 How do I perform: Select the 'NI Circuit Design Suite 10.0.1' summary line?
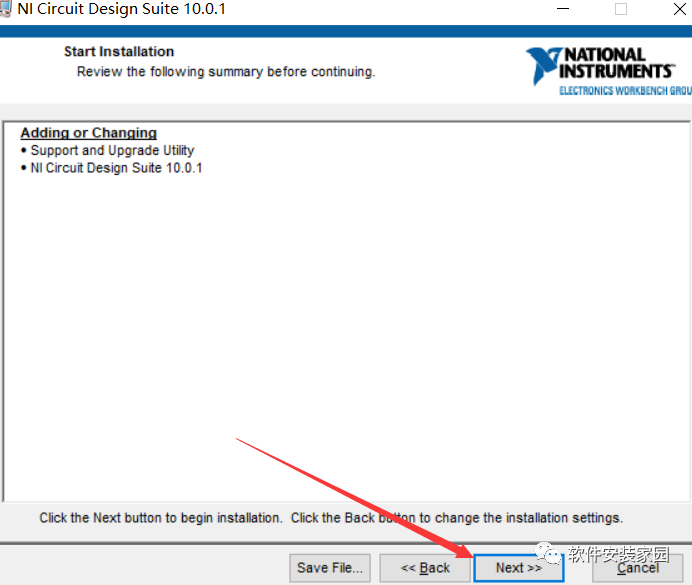(x=116, y=168)
